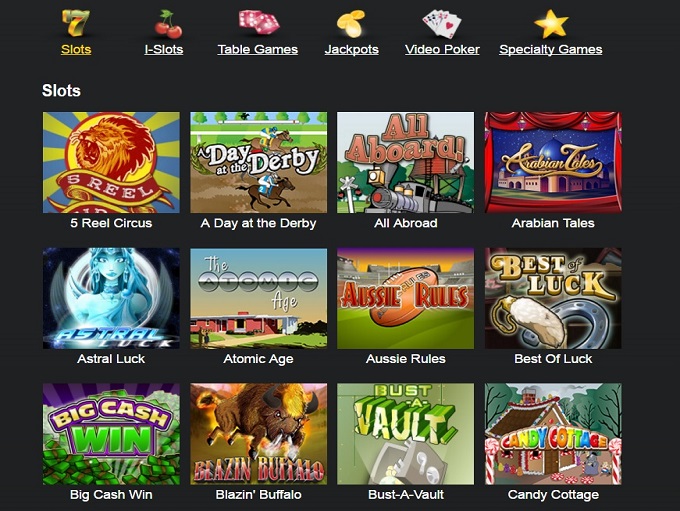Viewport: 680px width, 511px height.
Task: Click the playing cards Video Poker icon
Action: [441, 24]
